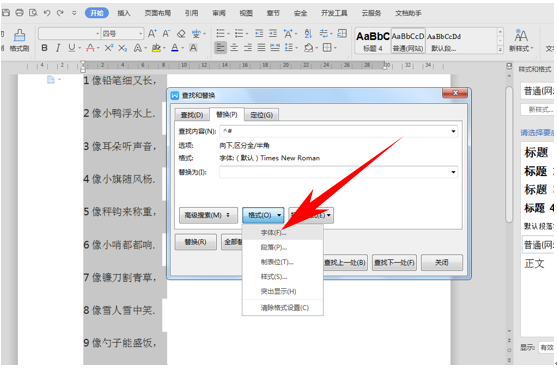Viewport: 557px width, 368px height.
Task: Toggle italic formatting in the ribbon
Action: [x=58, y=48]
